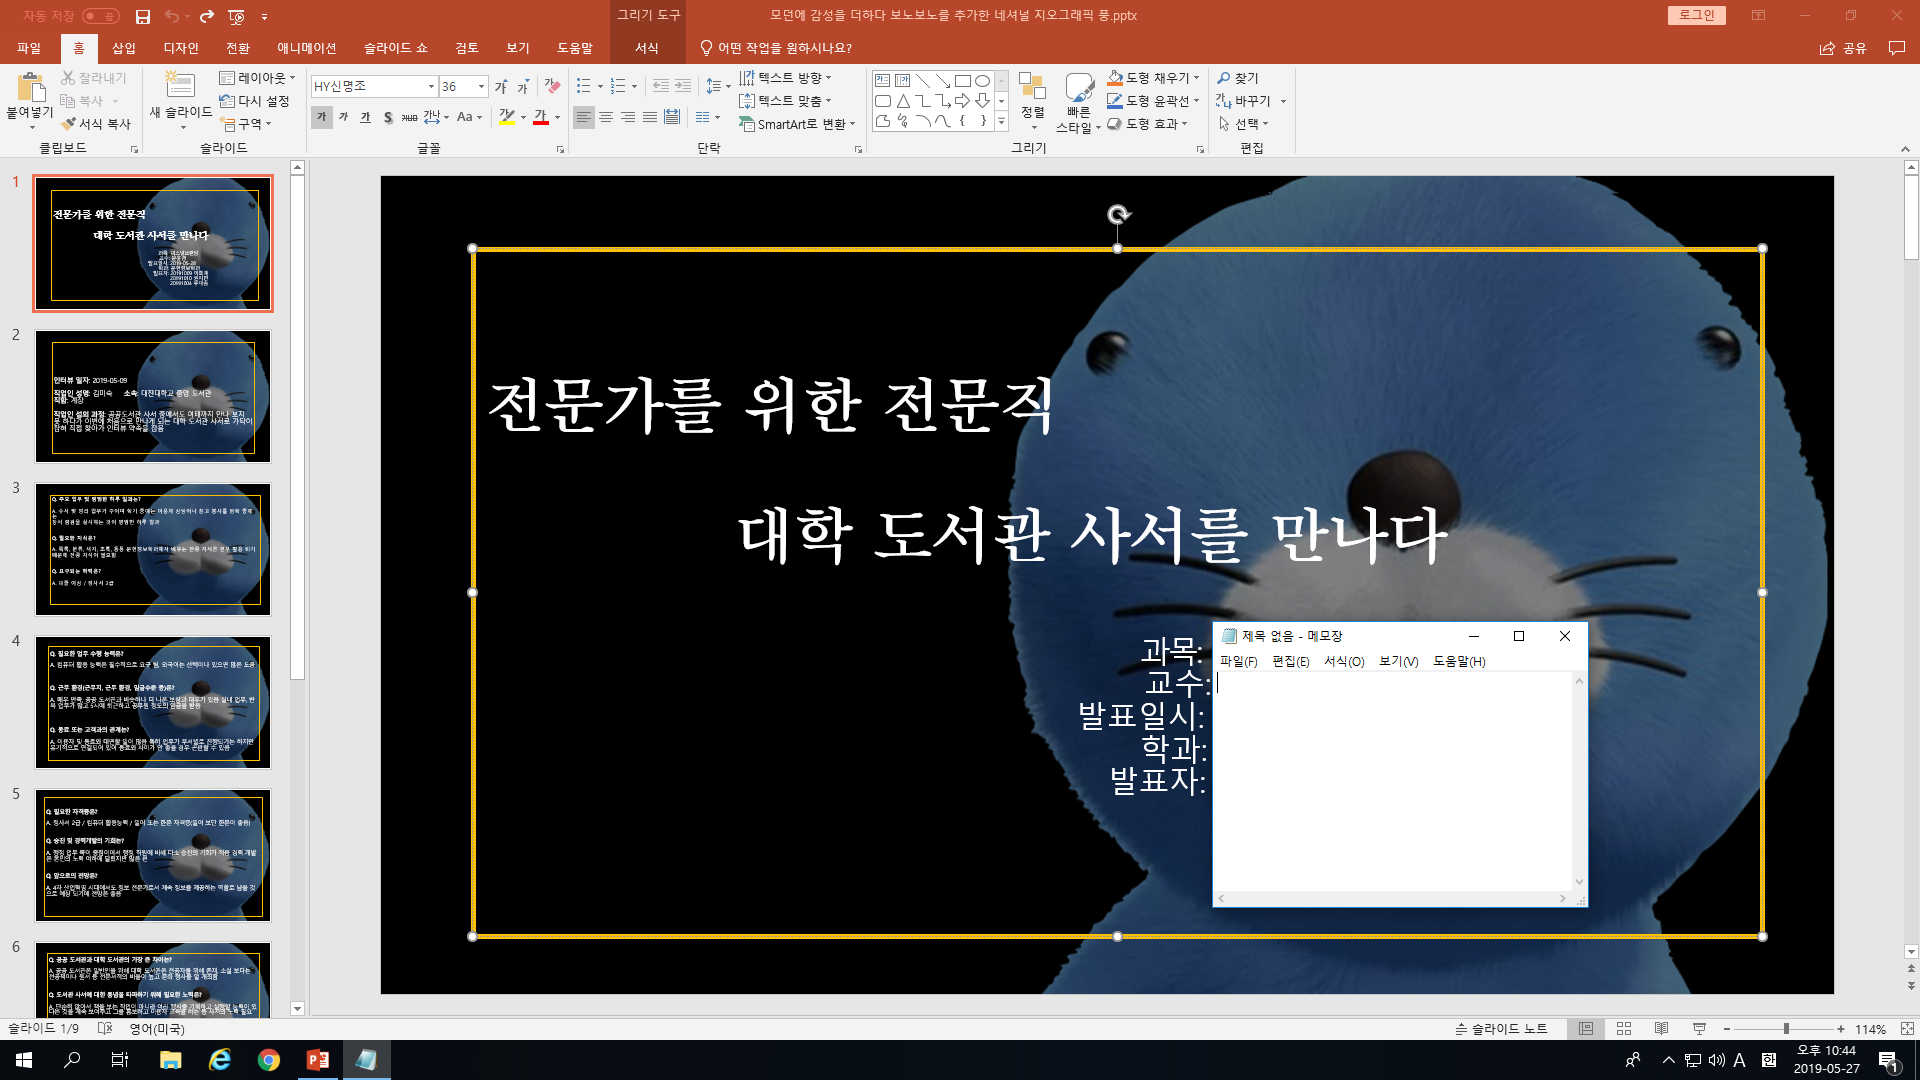
Task: Switch to the Insert (삽입) tab
Action: pos(124,48)
